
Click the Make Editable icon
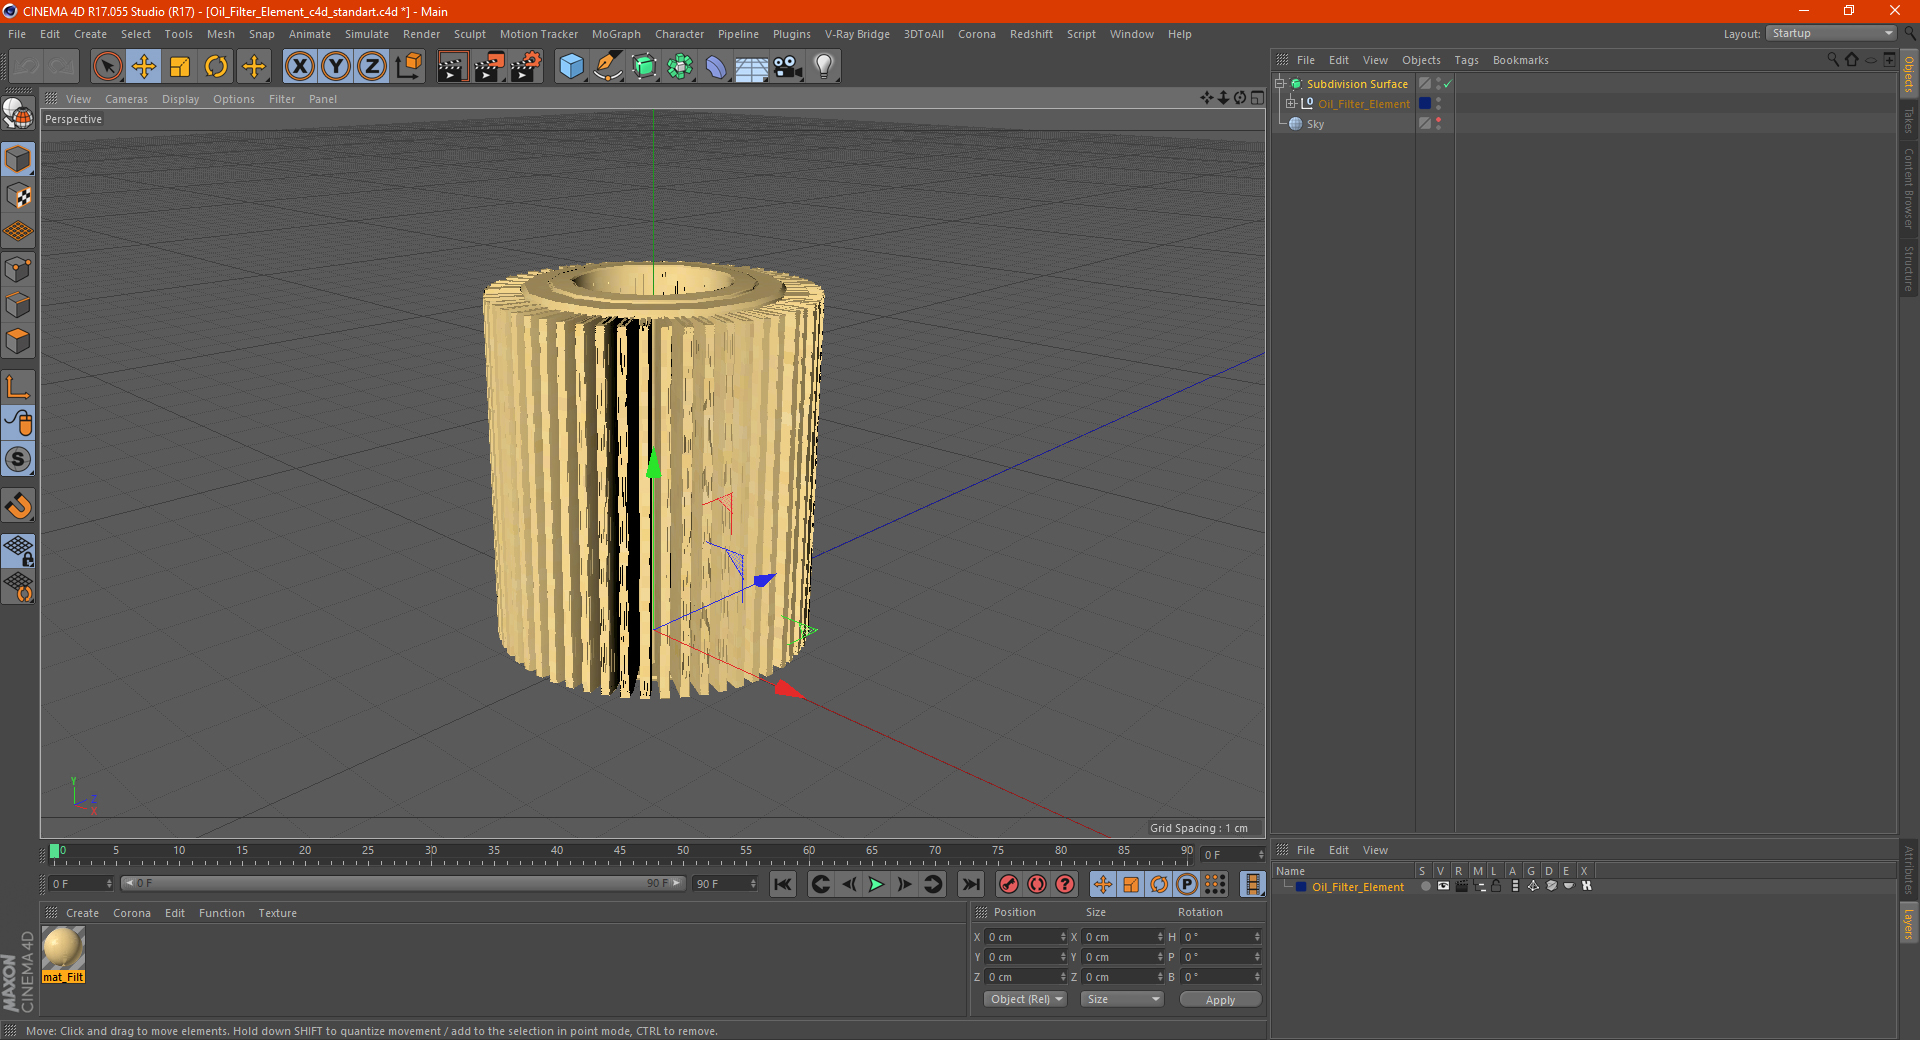click(18, 113)
